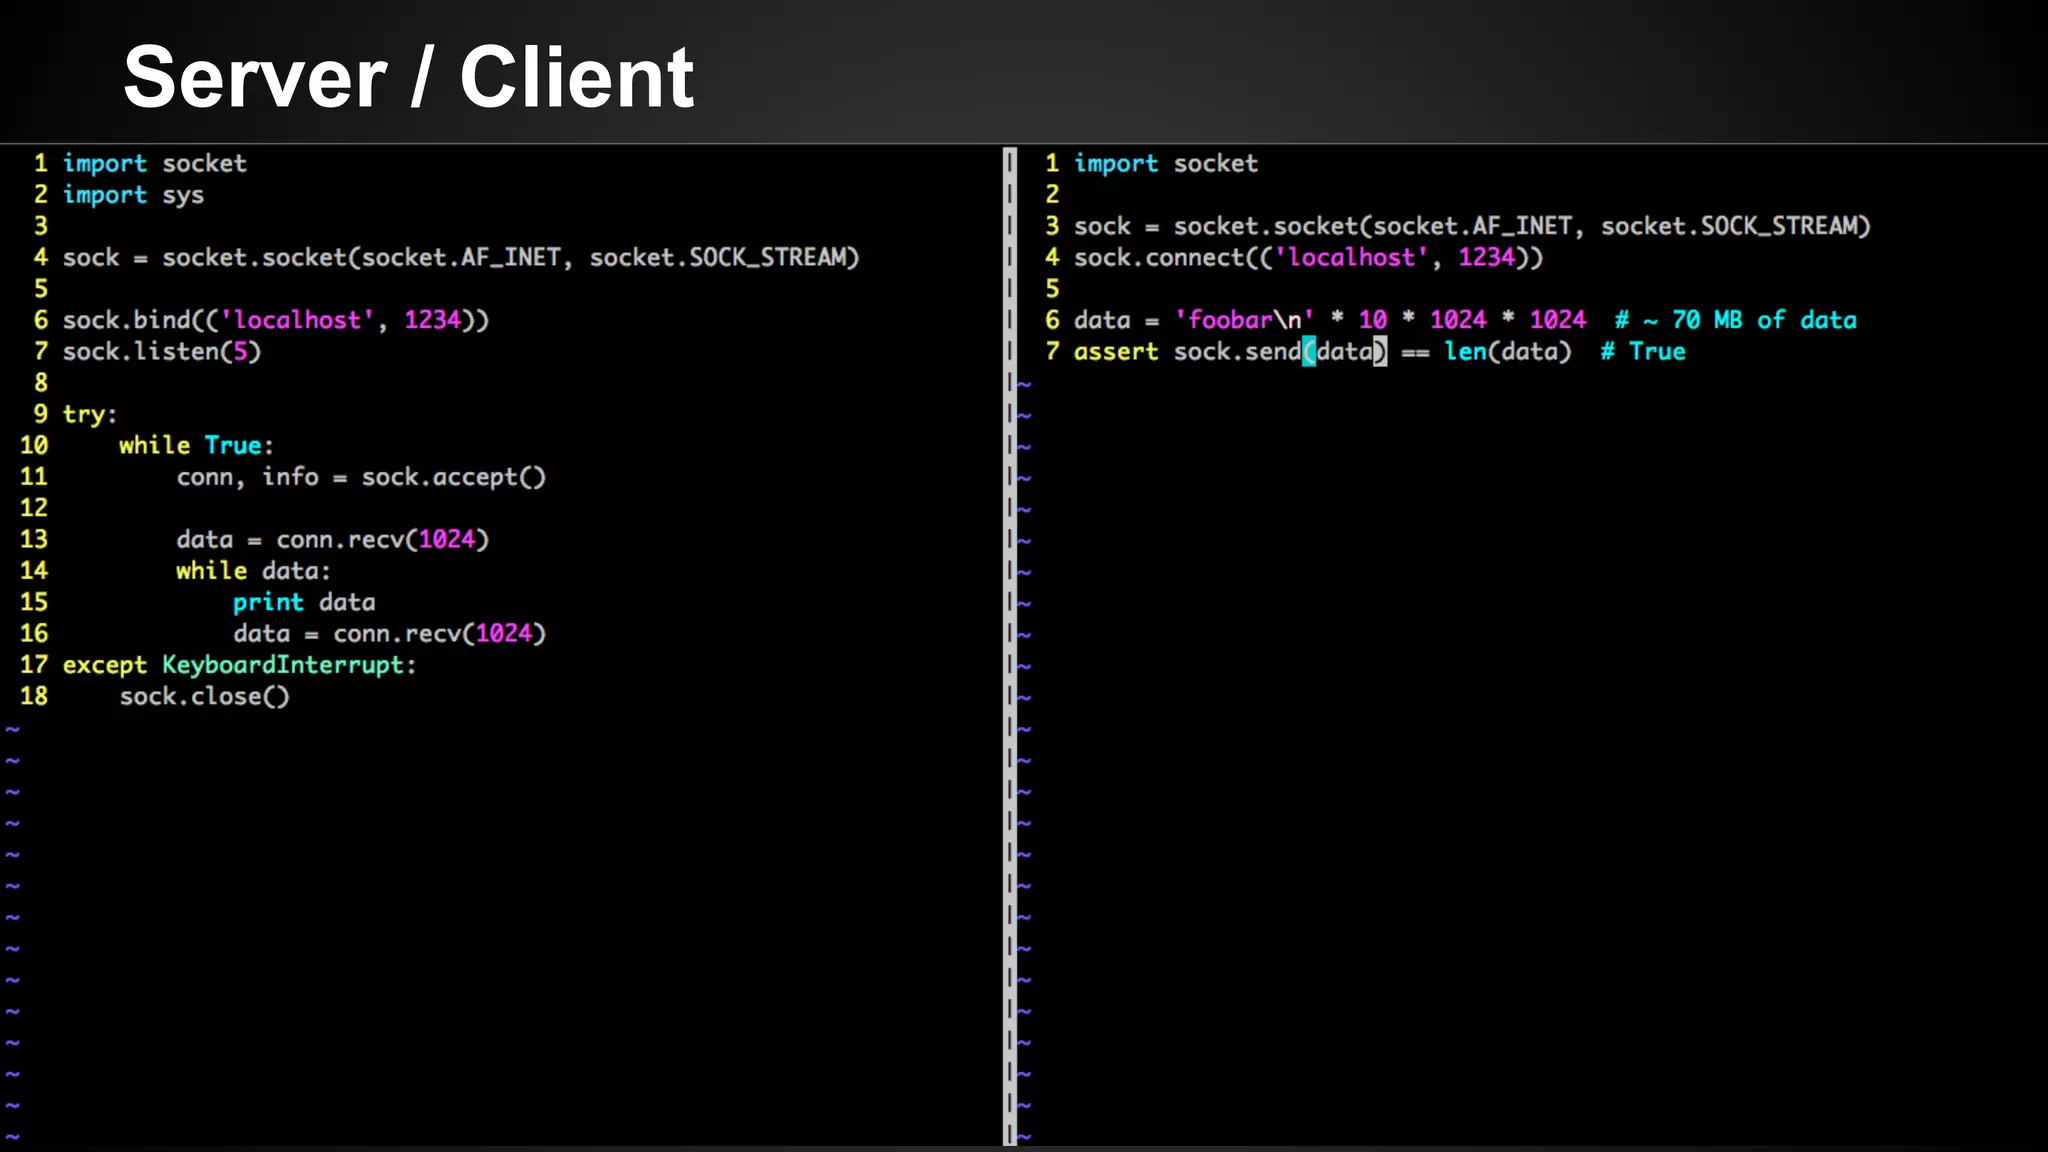Click the 'except KeyboardInterrupt:' line
2048x1152 pixels.
(240, 665)
